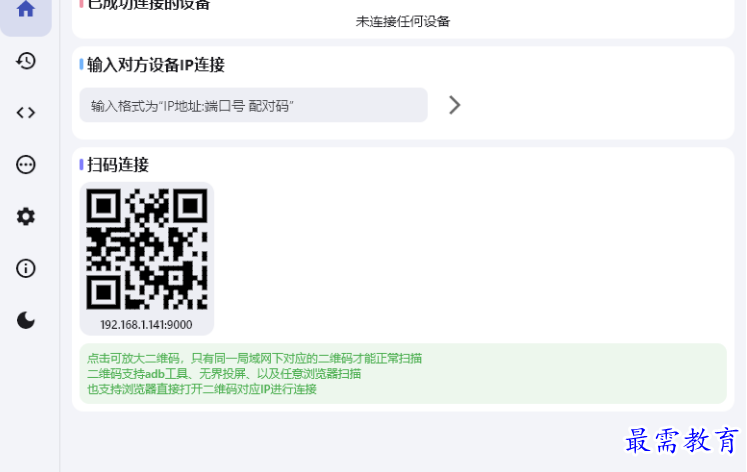Open the more options circle icon
The width and height of the screenshot is (747, 472).
(x=26, y=165)
